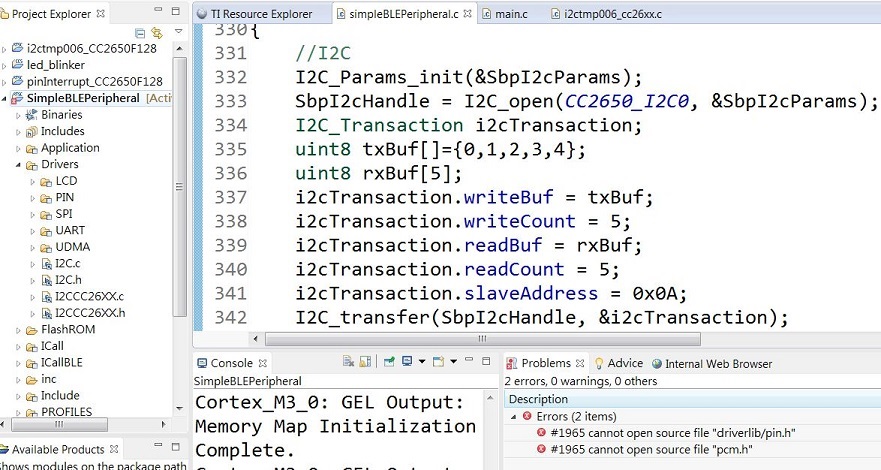Open the i2ctmp006_cc26xx.c editor tab
The width and height of the screenshot is (881, 470).
point(607,14)
